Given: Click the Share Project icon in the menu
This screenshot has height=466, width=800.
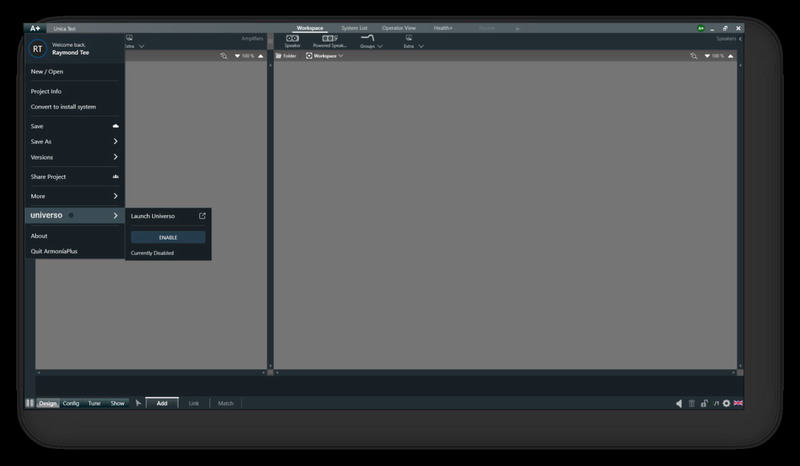Looking at the screenshot, I should pos(116,177).
